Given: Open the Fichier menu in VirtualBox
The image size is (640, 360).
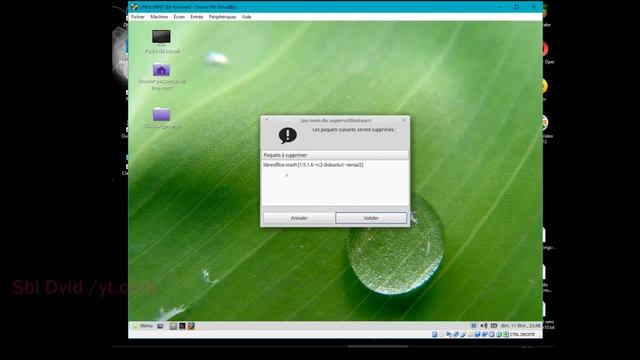Looking at the screenshot, I should coord(138,17).
